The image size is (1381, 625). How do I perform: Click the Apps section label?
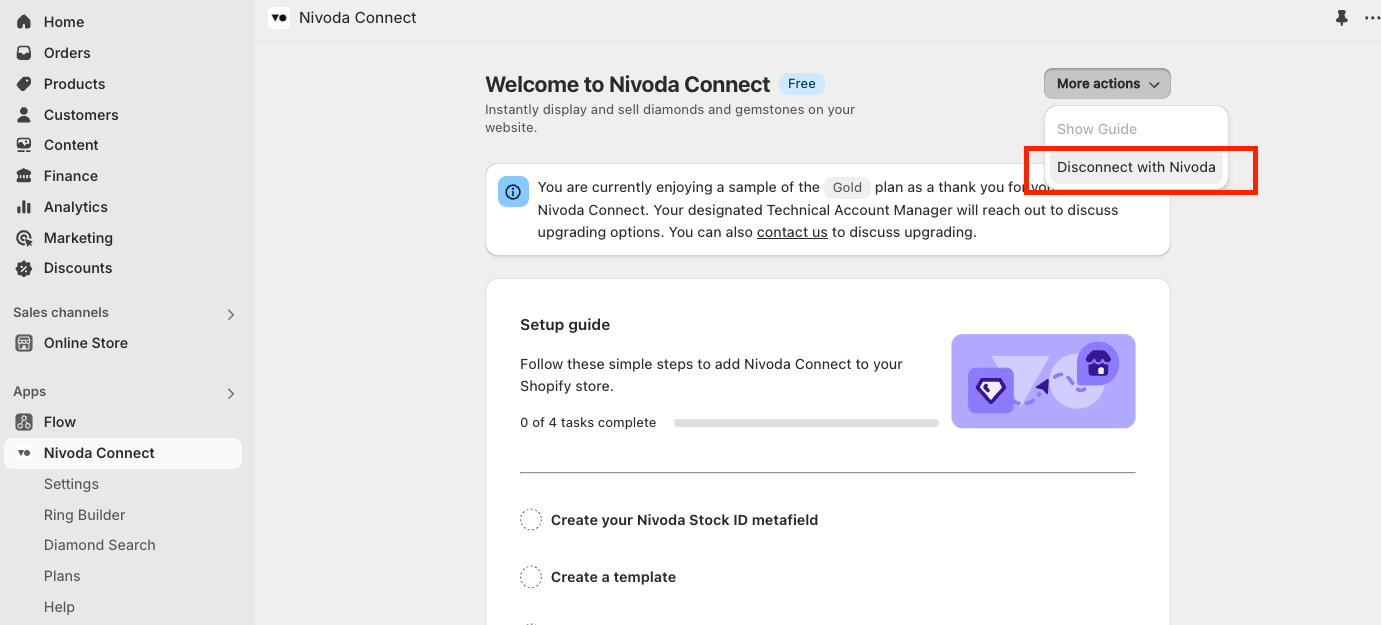(30, 392)
